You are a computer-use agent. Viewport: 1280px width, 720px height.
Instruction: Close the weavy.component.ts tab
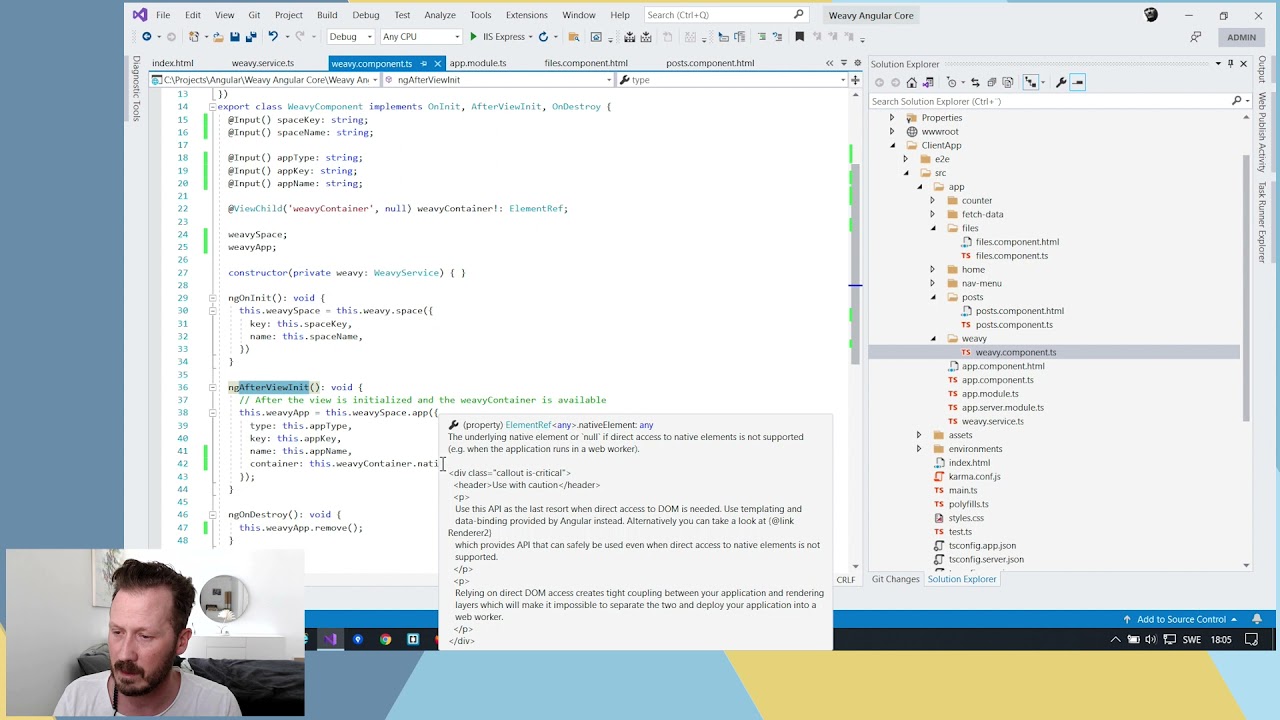[437, 63]
